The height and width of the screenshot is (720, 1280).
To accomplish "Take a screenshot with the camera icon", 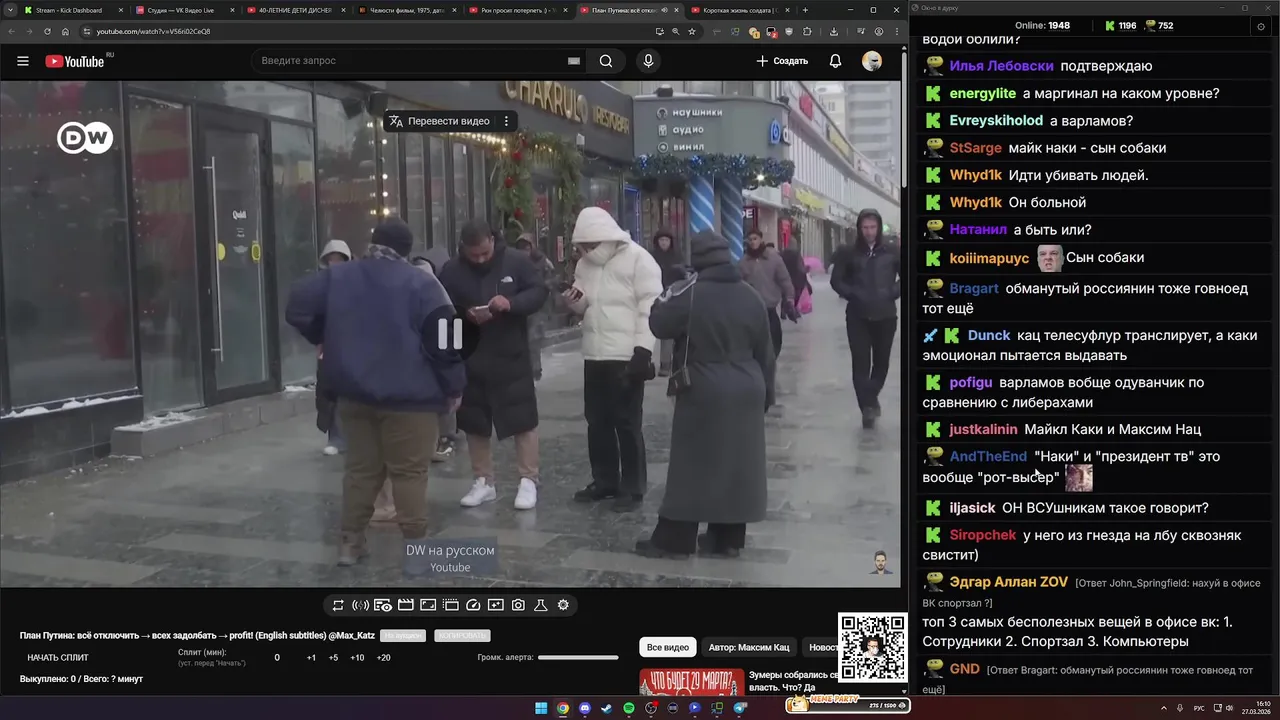I will click(518, 605).
